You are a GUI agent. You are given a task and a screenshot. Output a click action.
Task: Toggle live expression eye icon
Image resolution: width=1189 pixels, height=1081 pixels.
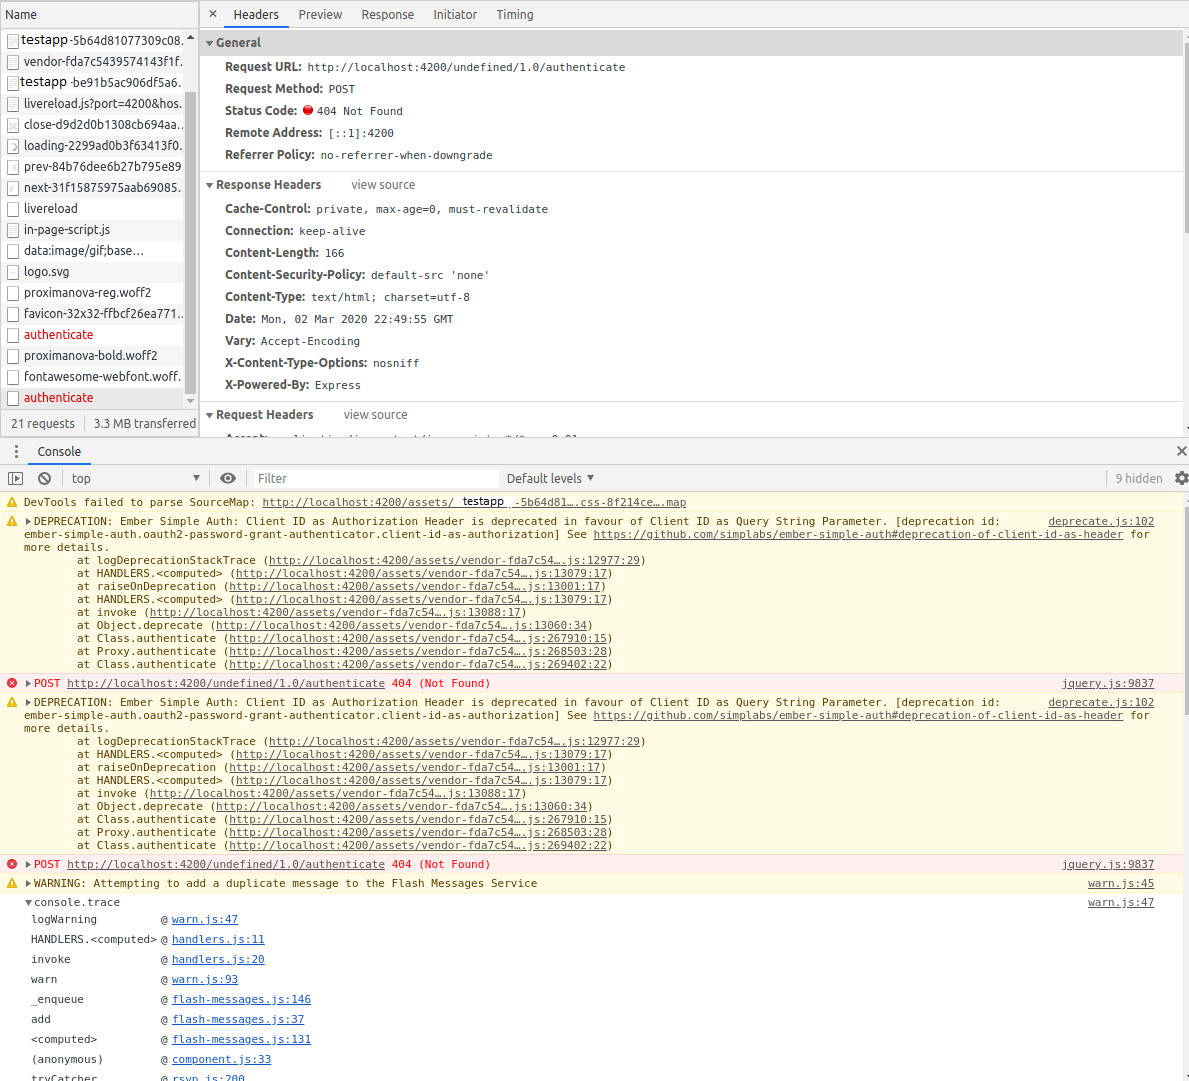(227, 478)
